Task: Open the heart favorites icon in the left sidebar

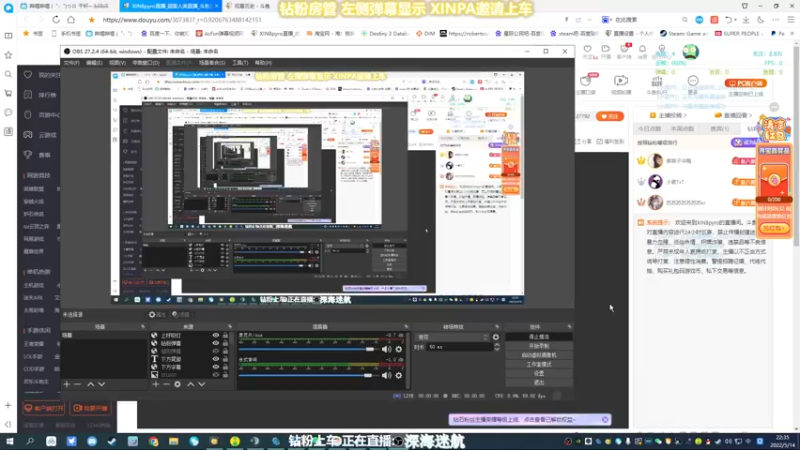Action: coord(28,75)
